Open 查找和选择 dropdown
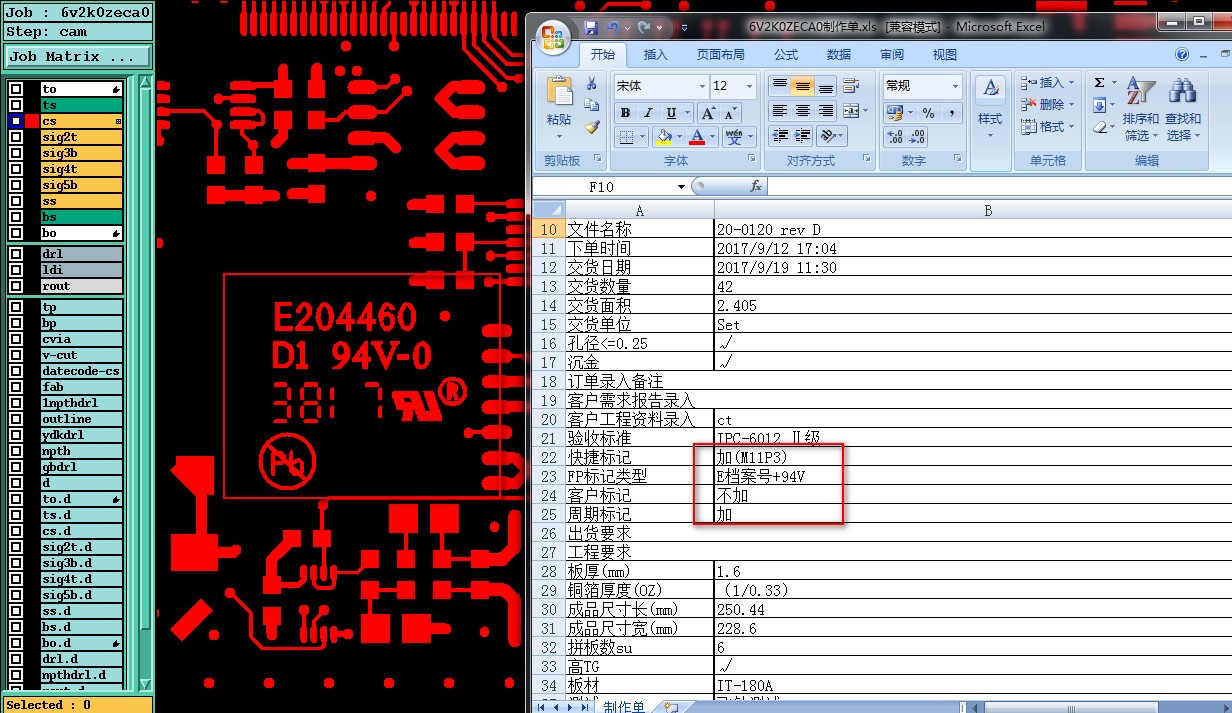Image resolution: width=1232 pixels, height=713 pixels. [x=1183, y=111]
